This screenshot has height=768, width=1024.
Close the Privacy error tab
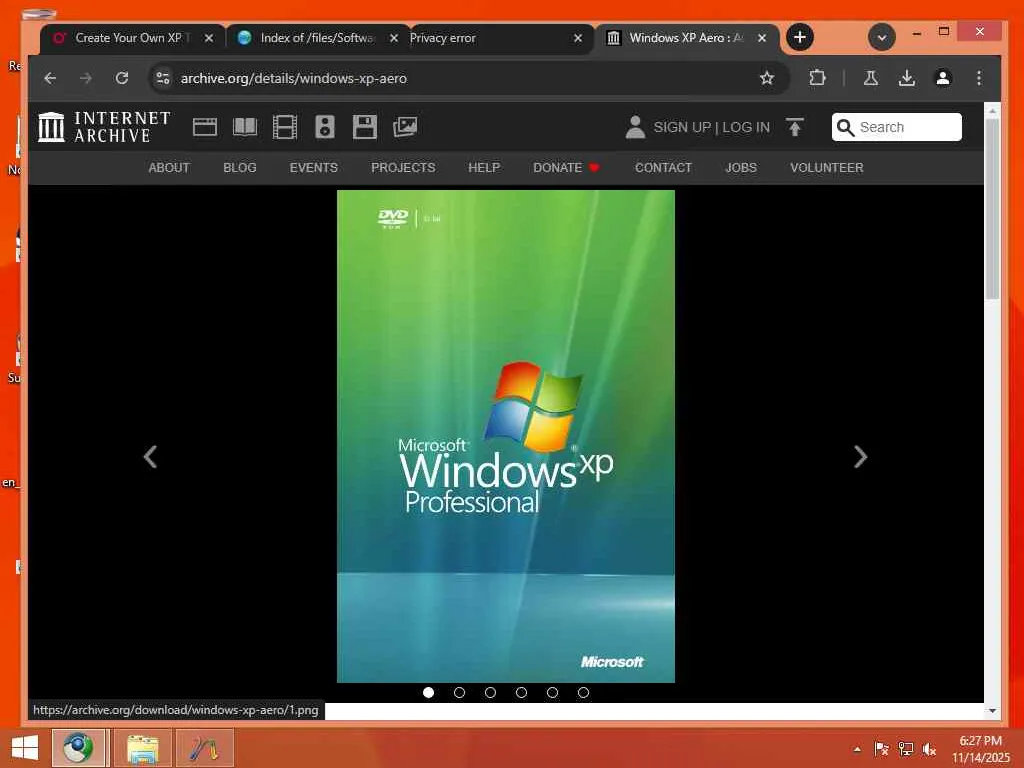[x=578, y=38]
